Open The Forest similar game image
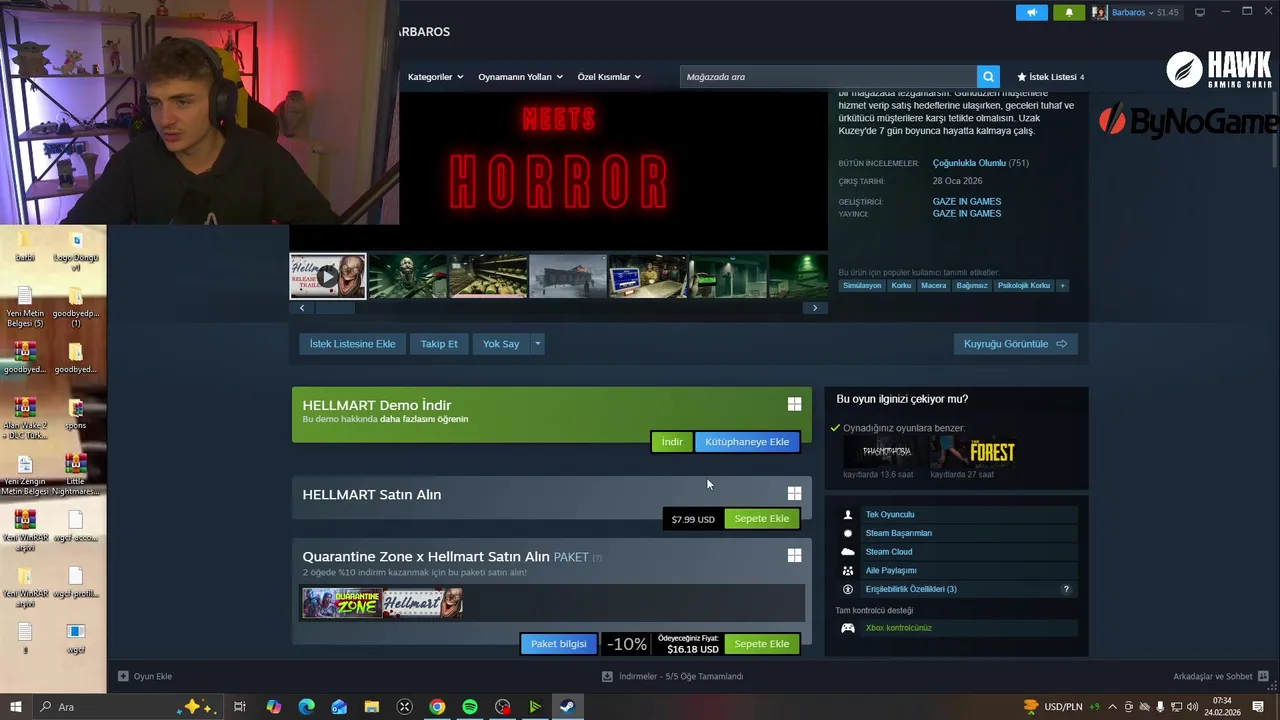 [x=972, y=452]
